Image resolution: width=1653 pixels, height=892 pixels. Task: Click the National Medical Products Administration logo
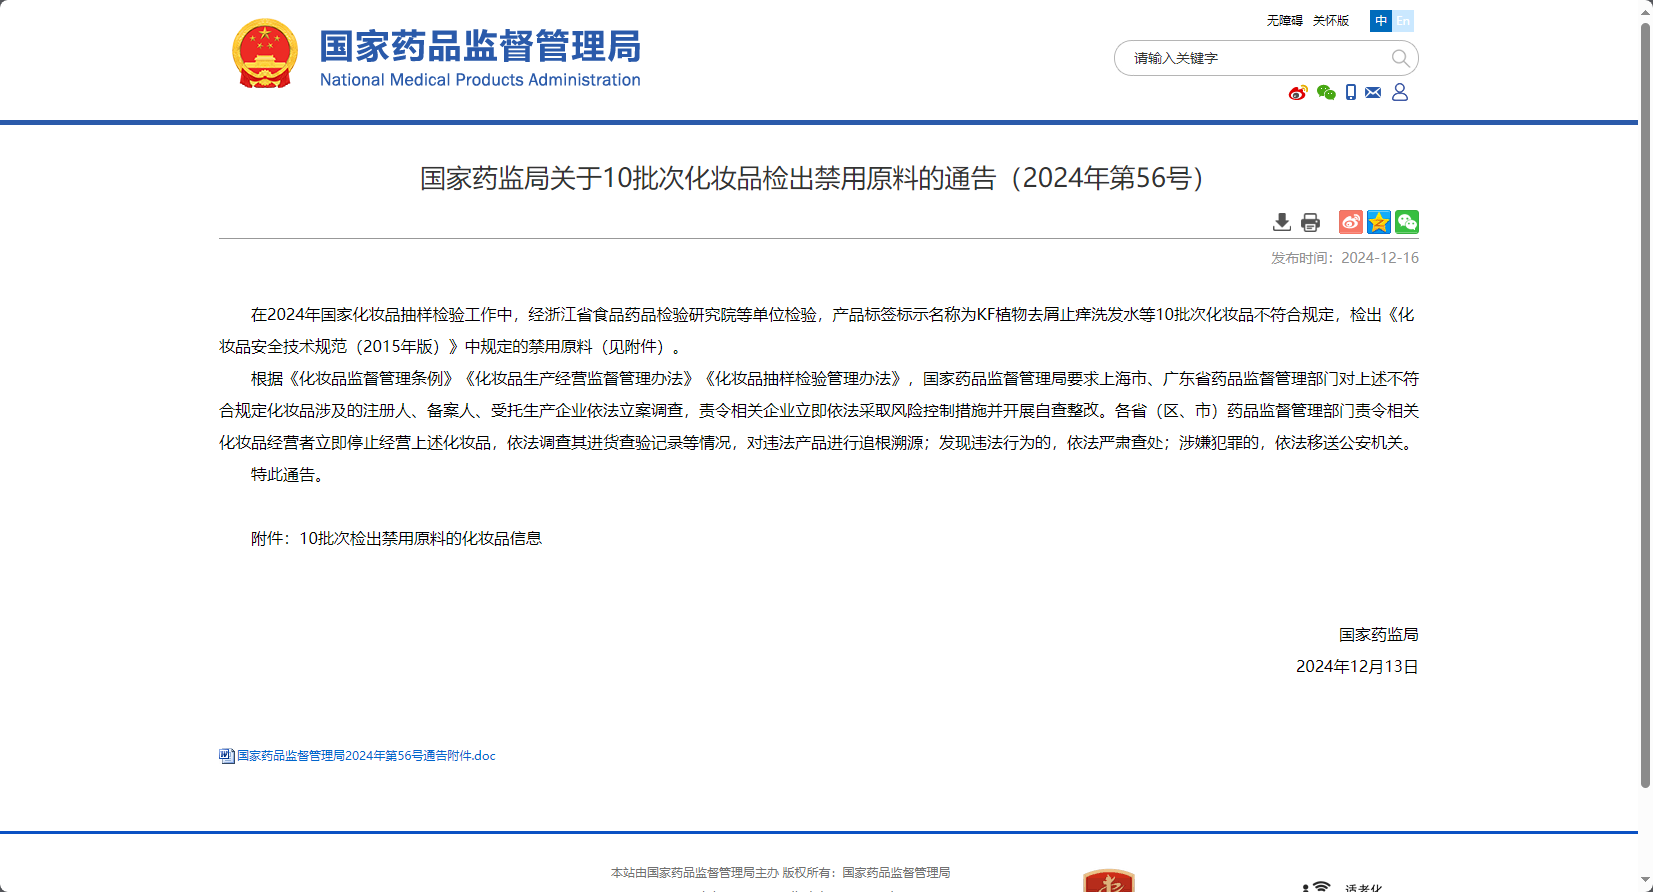click(x=436, y=54)
